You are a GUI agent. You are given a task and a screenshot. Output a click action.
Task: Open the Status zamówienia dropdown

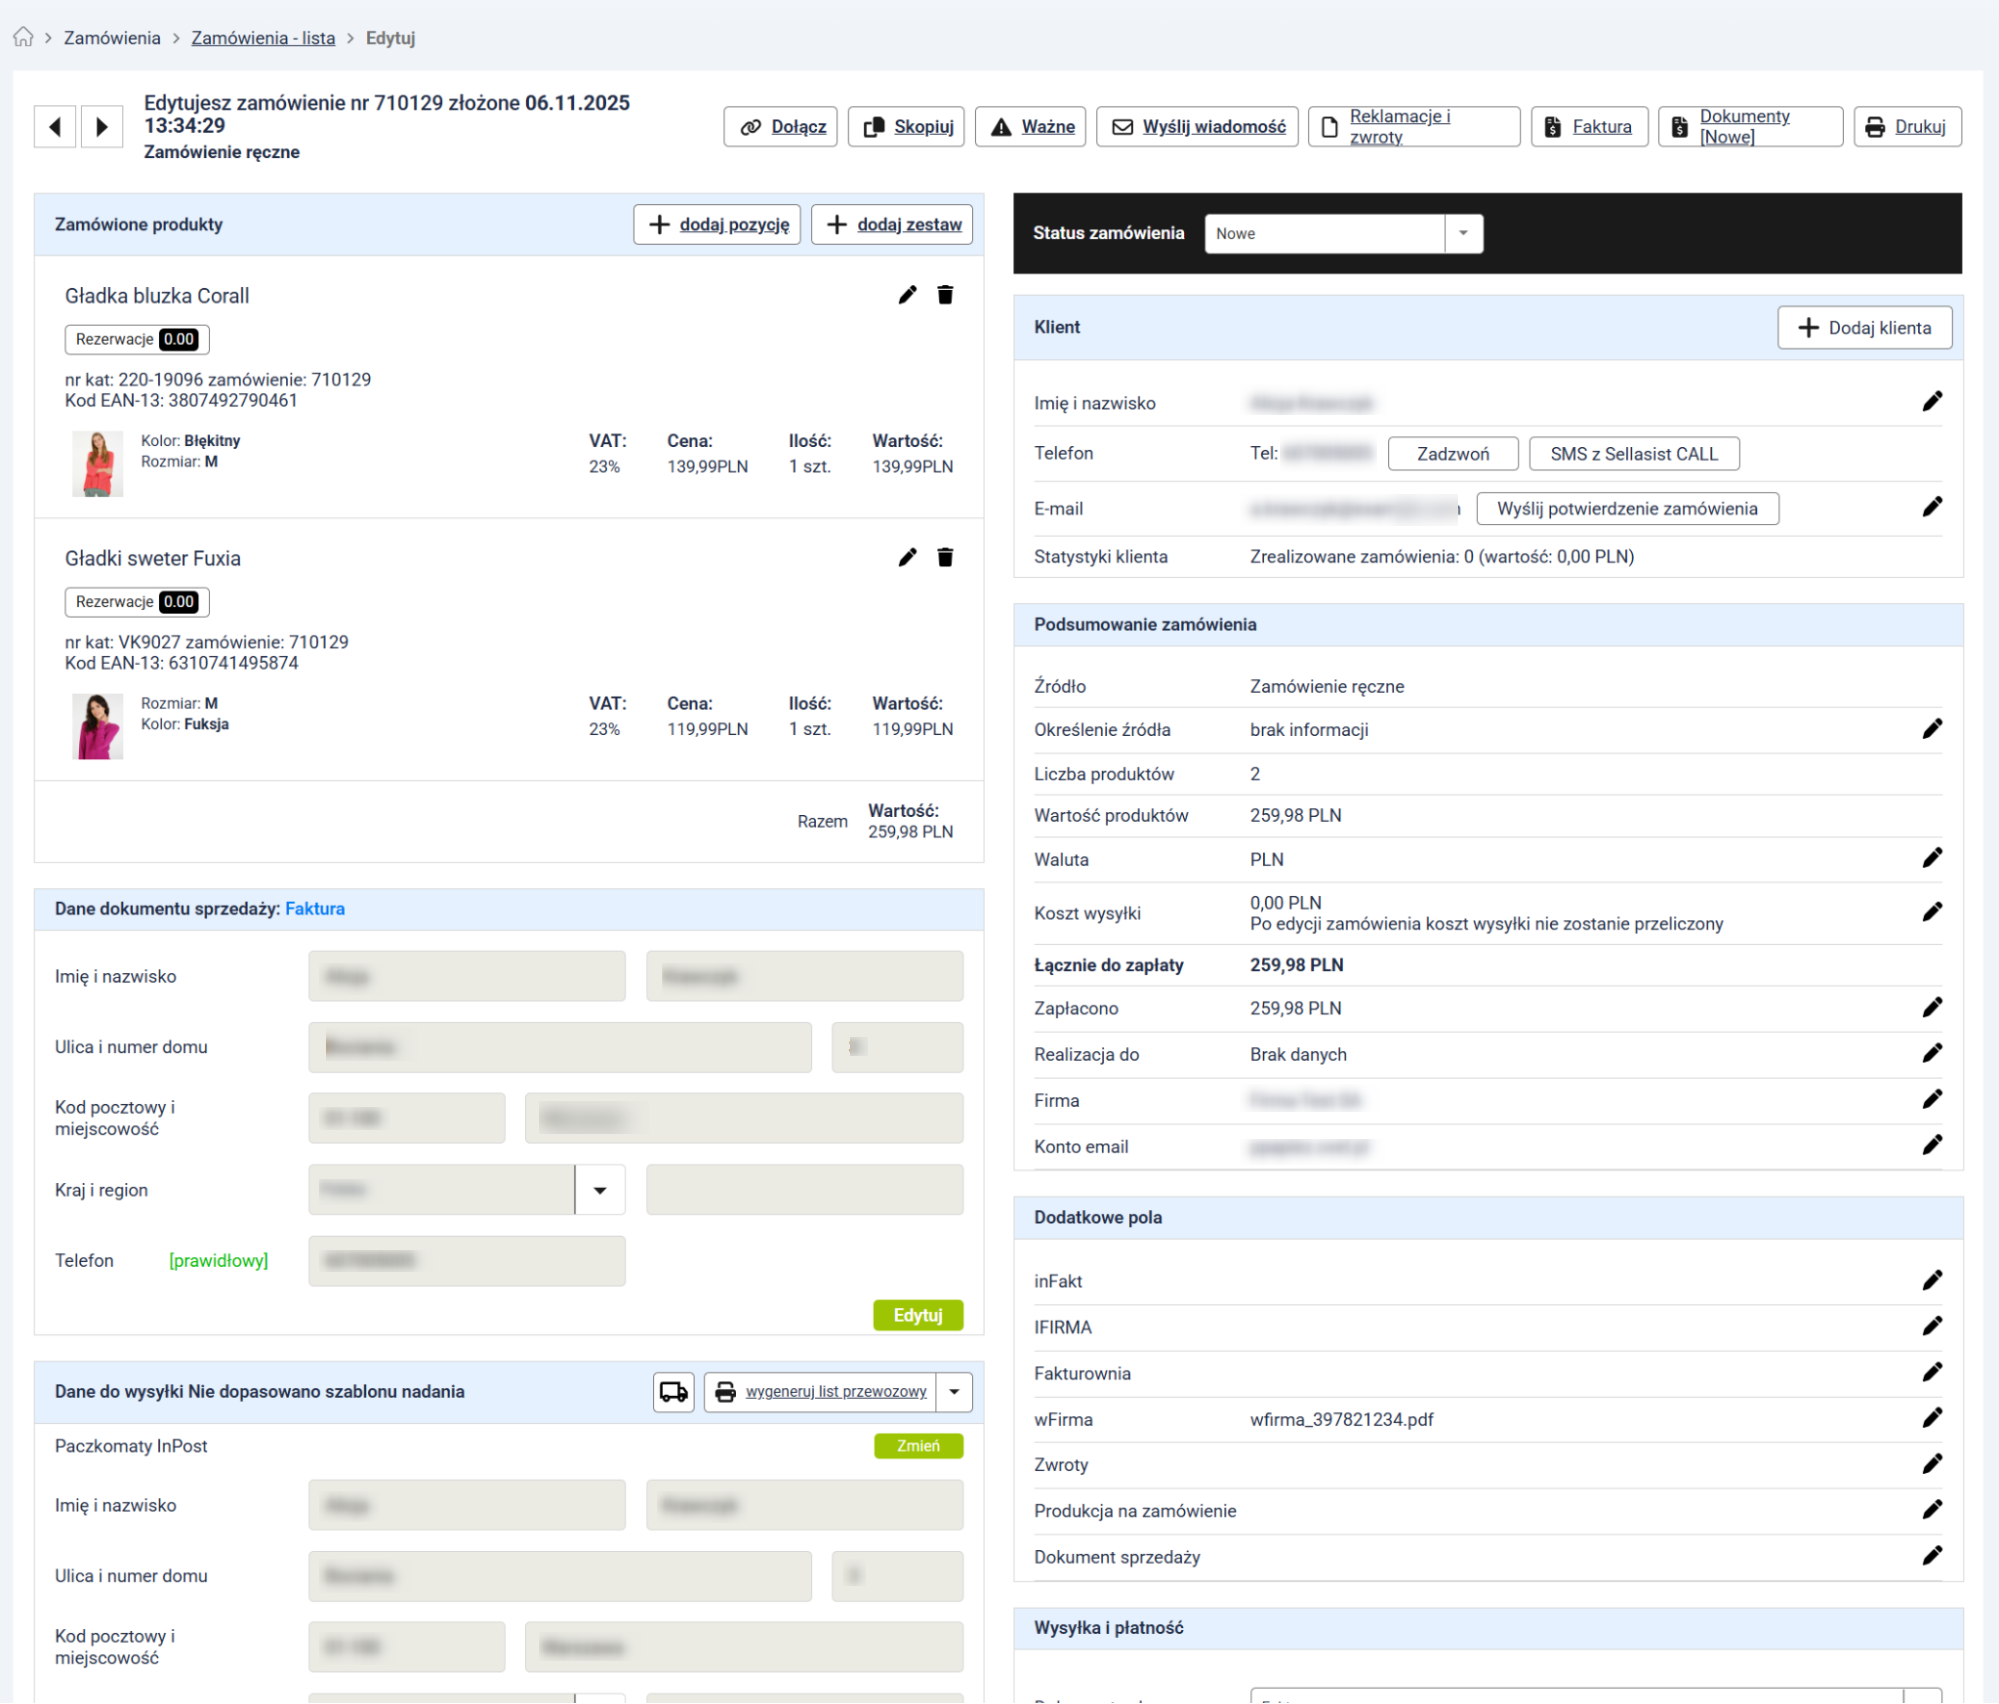coord(1343,233)
